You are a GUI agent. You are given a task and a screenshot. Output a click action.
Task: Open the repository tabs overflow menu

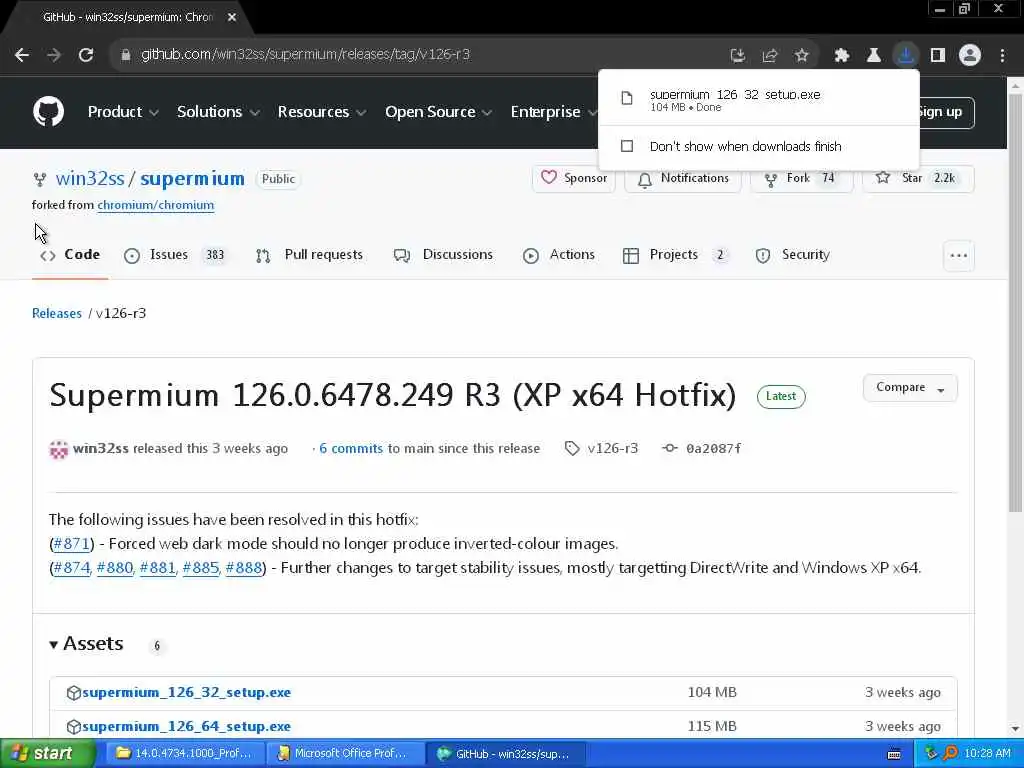(x=959, y=255)
